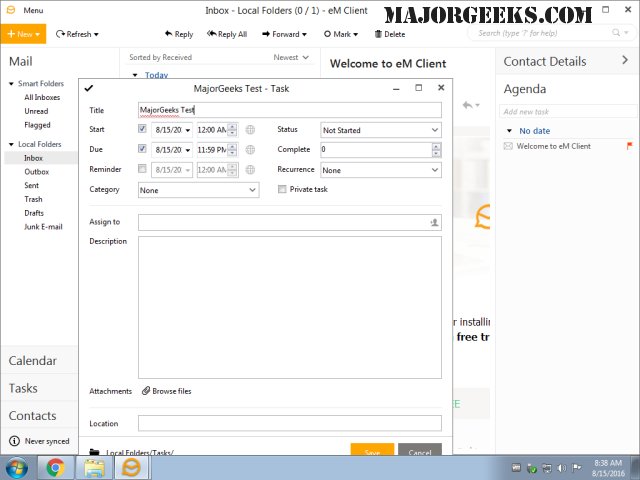
Task: Collapse the Local Folders tree
Action: (11, 144)
